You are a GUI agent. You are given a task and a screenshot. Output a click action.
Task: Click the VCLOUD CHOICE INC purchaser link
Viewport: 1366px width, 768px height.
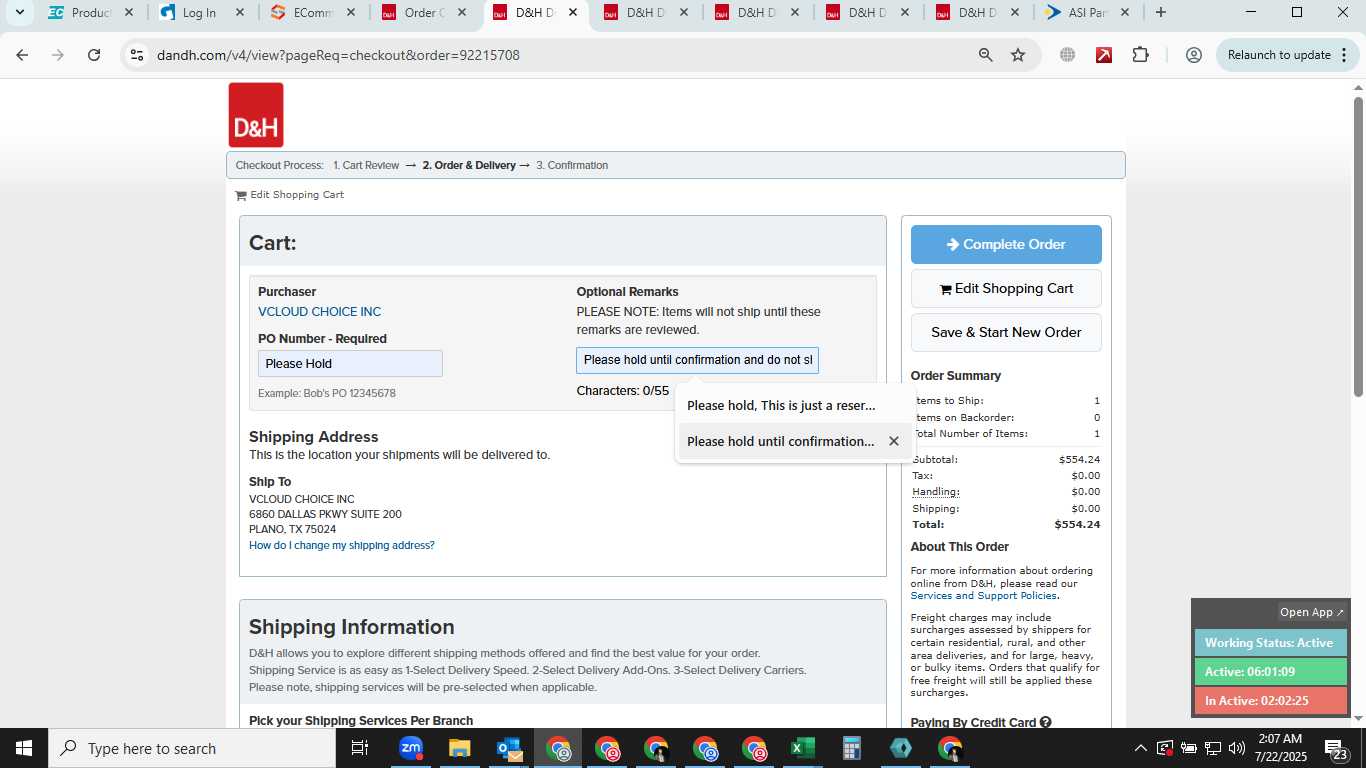319,312
